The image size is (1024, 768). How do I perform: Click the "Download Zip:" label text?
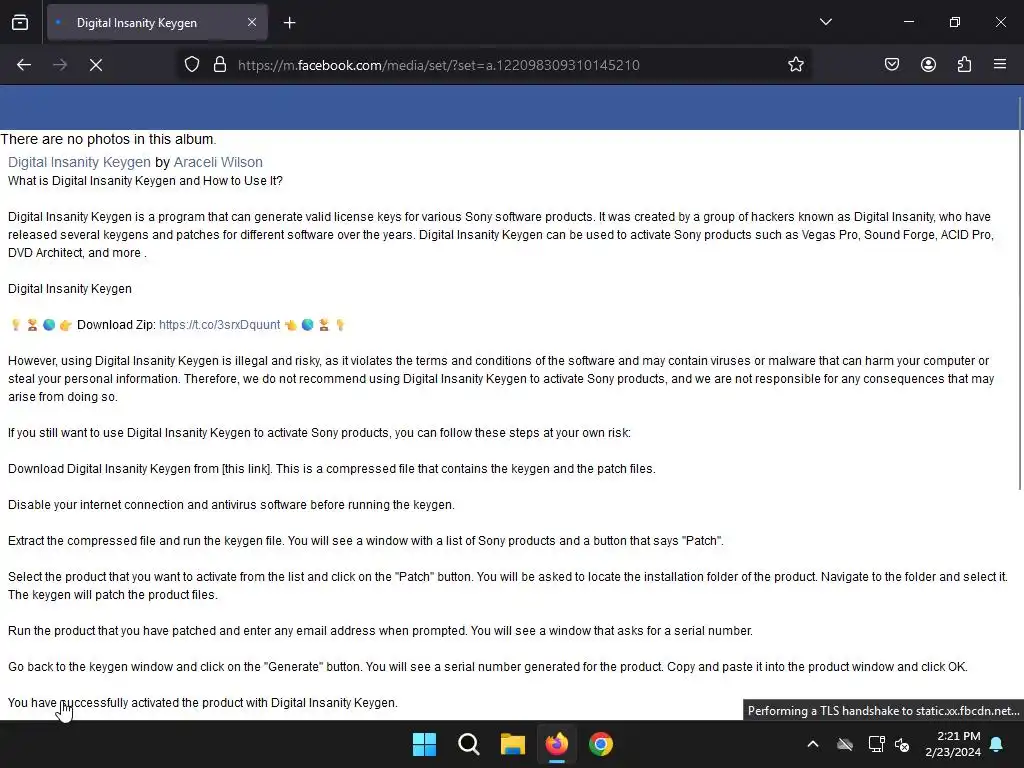point(116,325)
